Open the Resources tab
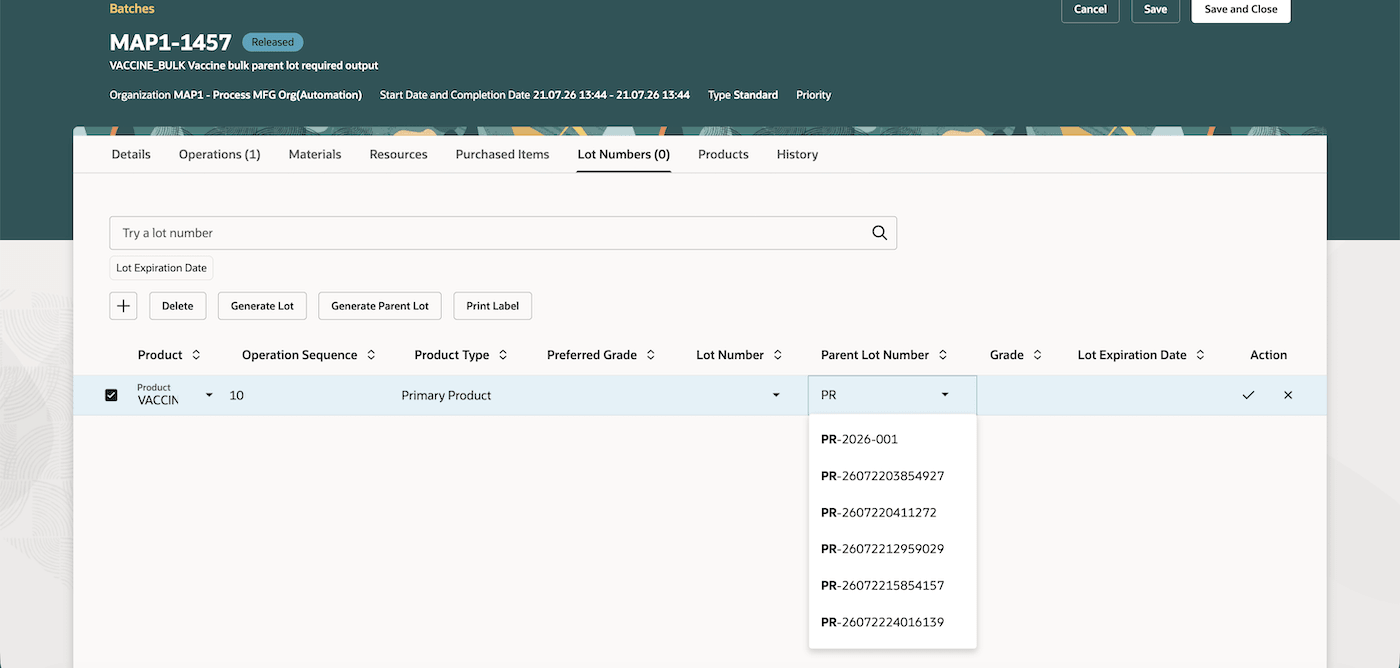The width and height of the screenshot is (1400, 668). coord(398,154)
